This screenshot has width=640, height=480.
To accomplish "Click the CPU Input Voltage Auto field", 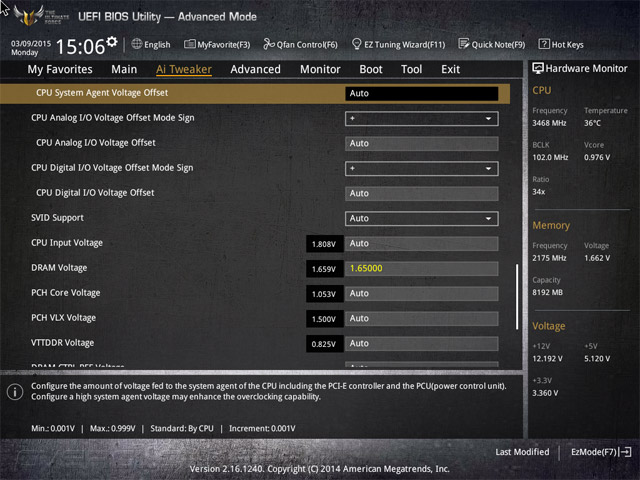I will [x=422, y=244].
